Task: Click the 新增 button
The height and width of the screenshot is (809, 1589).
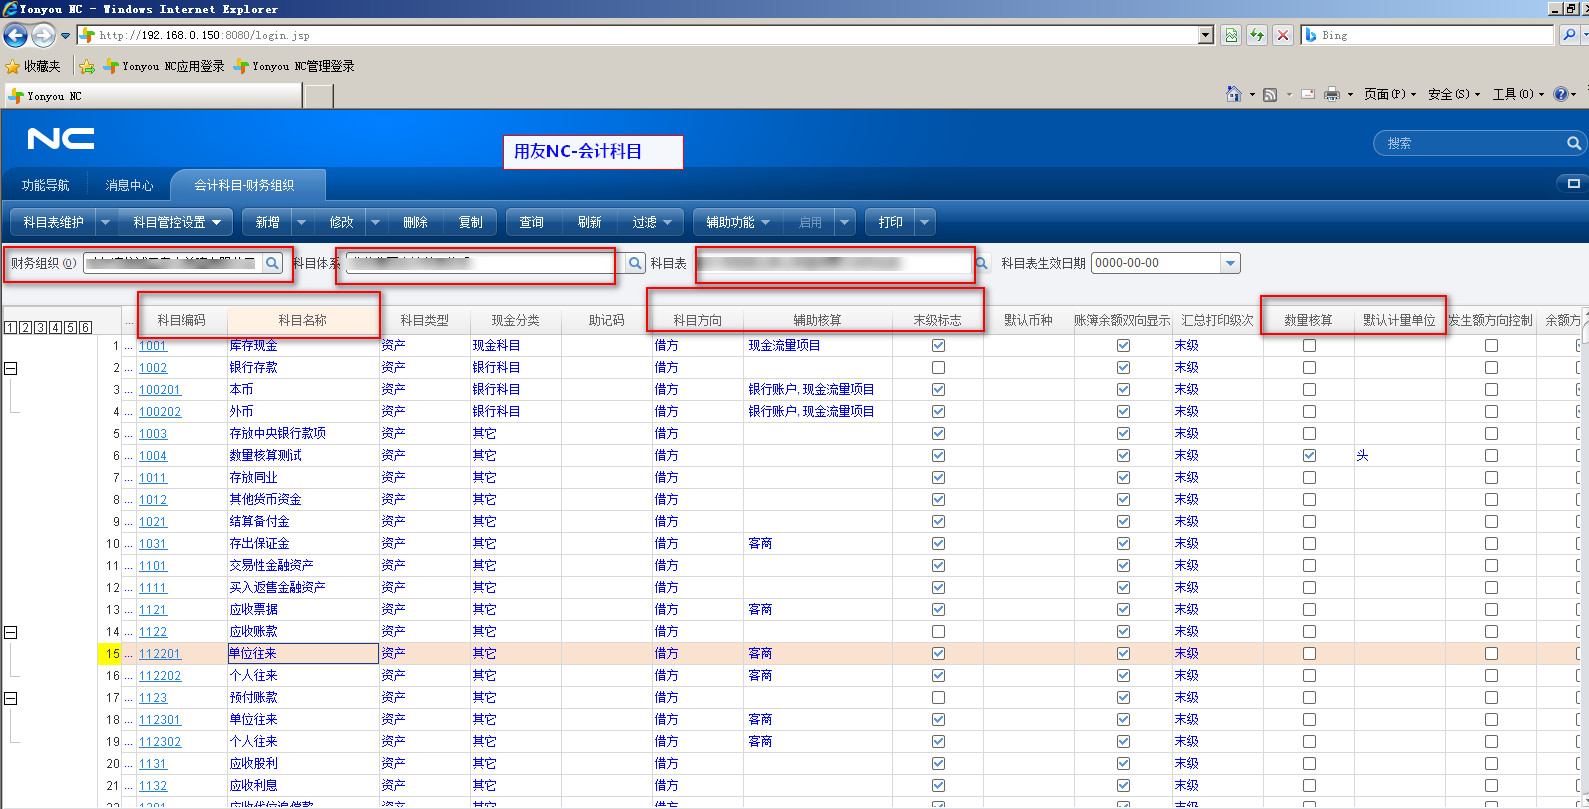Action: [267, 222]
